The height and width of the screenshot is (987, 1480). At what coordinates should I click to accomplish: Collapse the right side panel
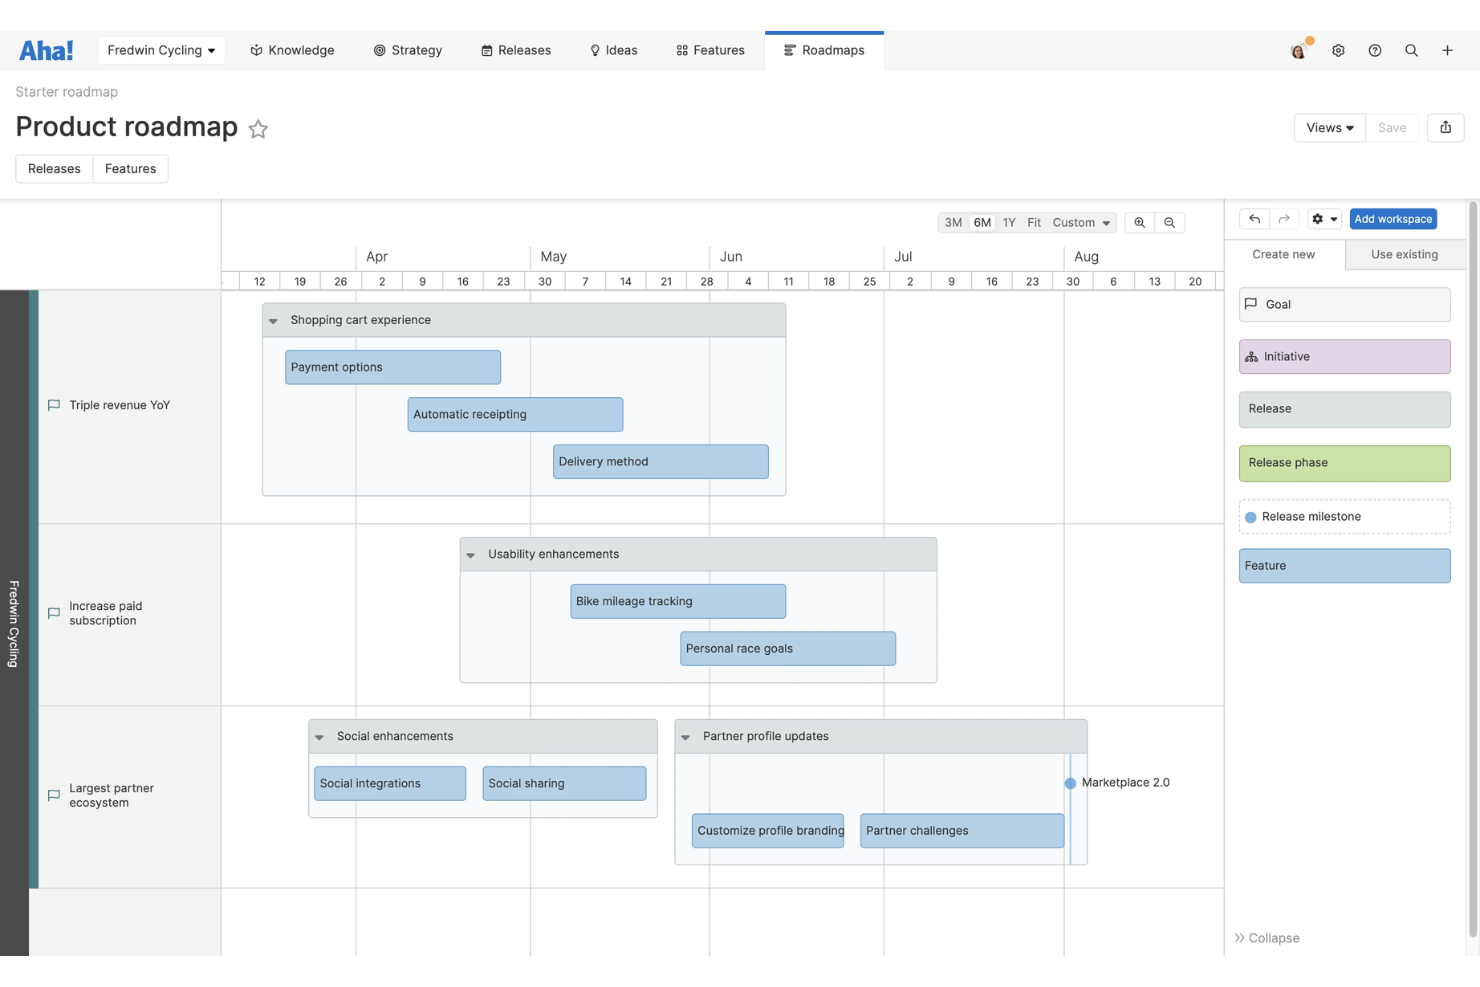point(1267,938)
